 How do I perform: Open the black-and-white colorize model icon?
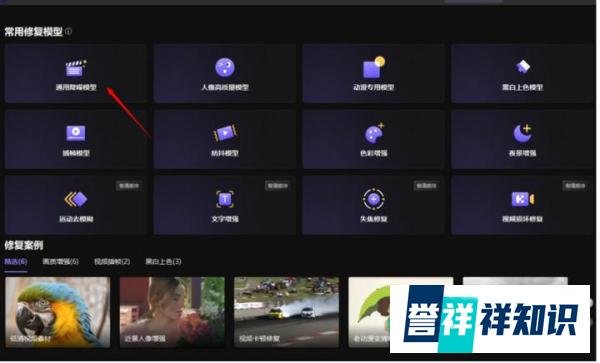click(x=523, y=67)
